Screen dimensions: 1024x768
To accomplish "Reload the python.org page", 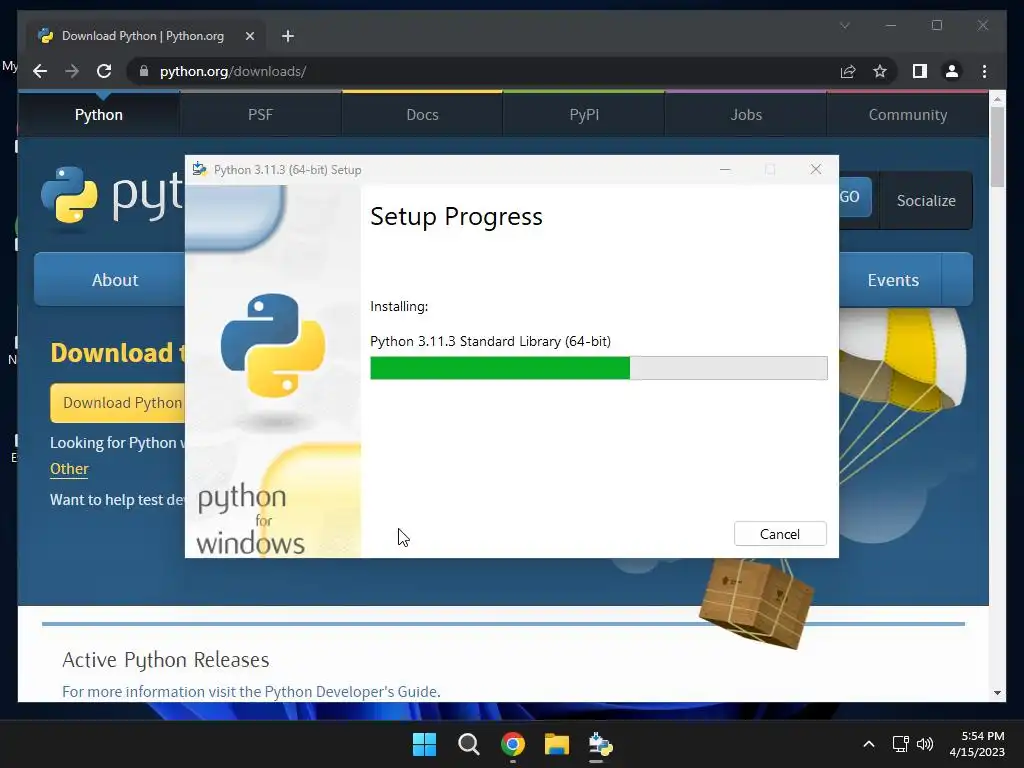I will pos(104,71).
